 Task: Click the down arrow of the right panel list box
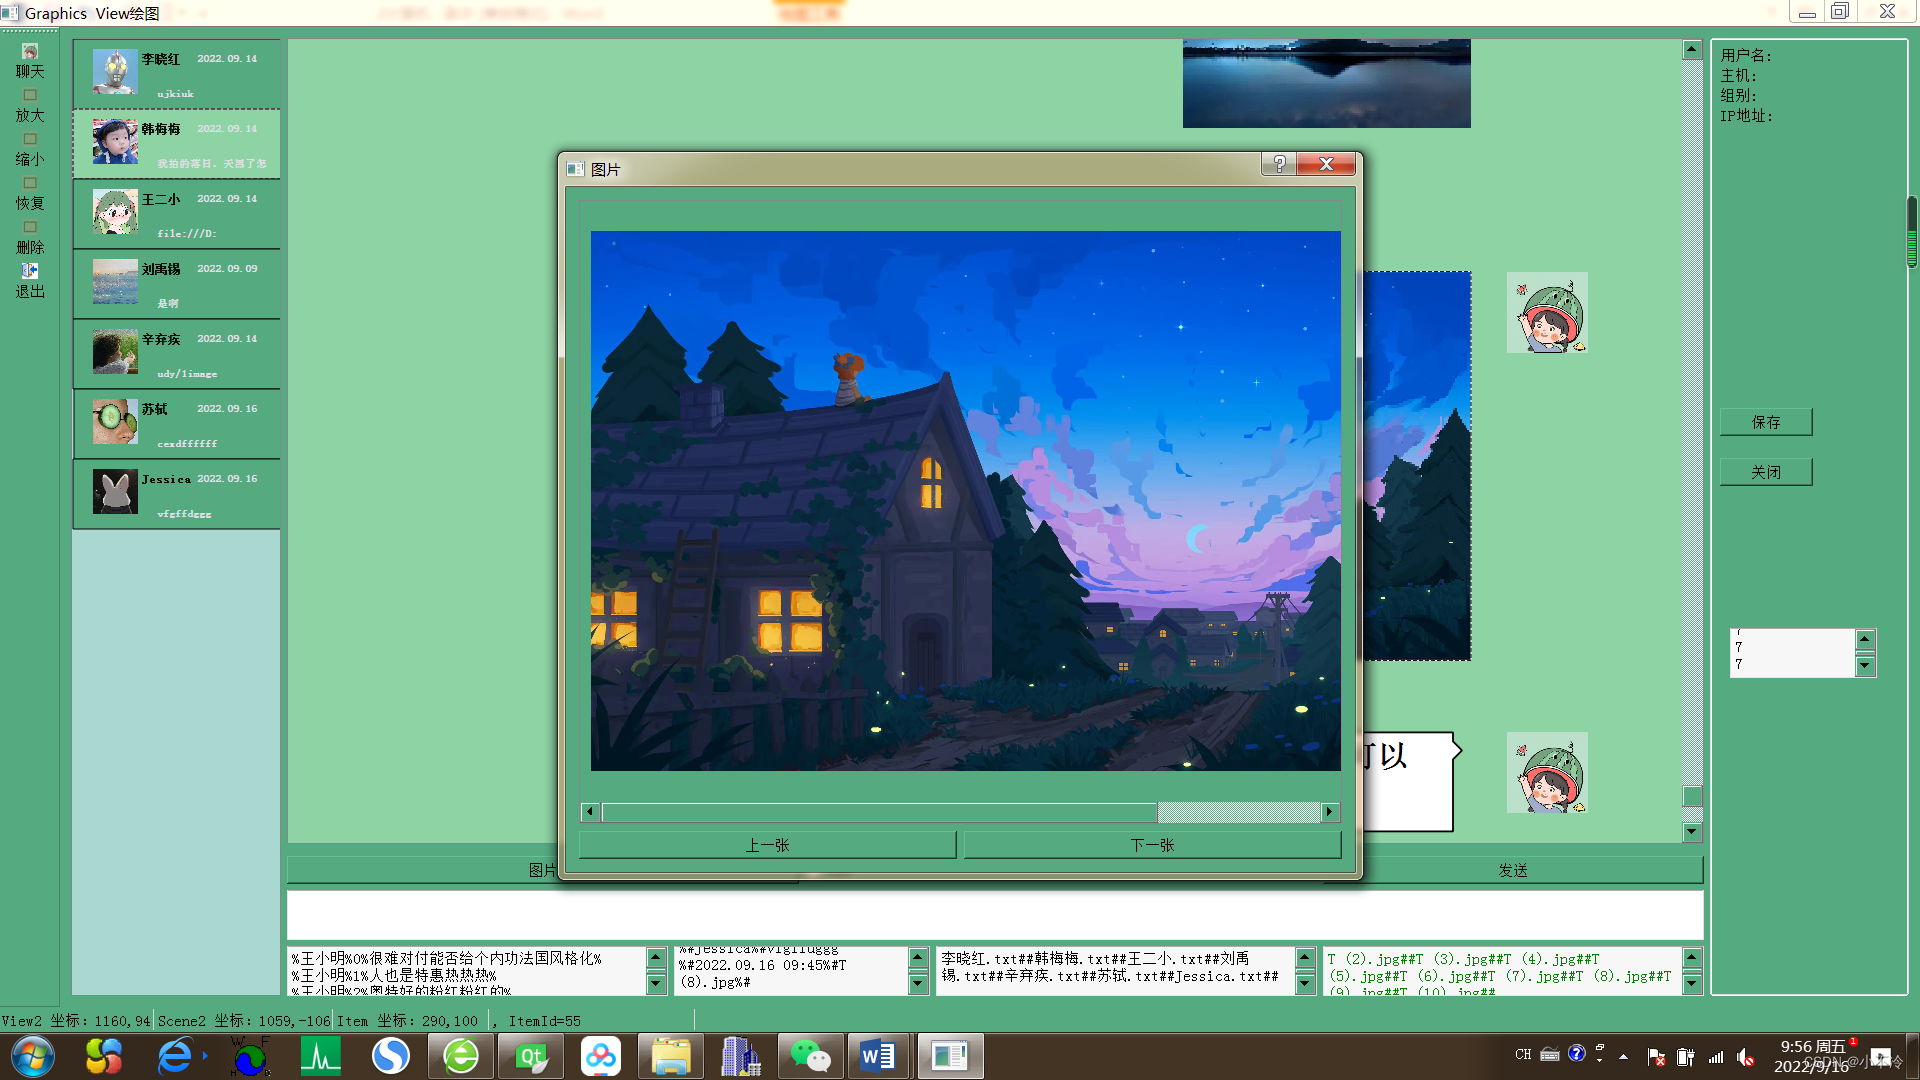(x=1865, y=665)
